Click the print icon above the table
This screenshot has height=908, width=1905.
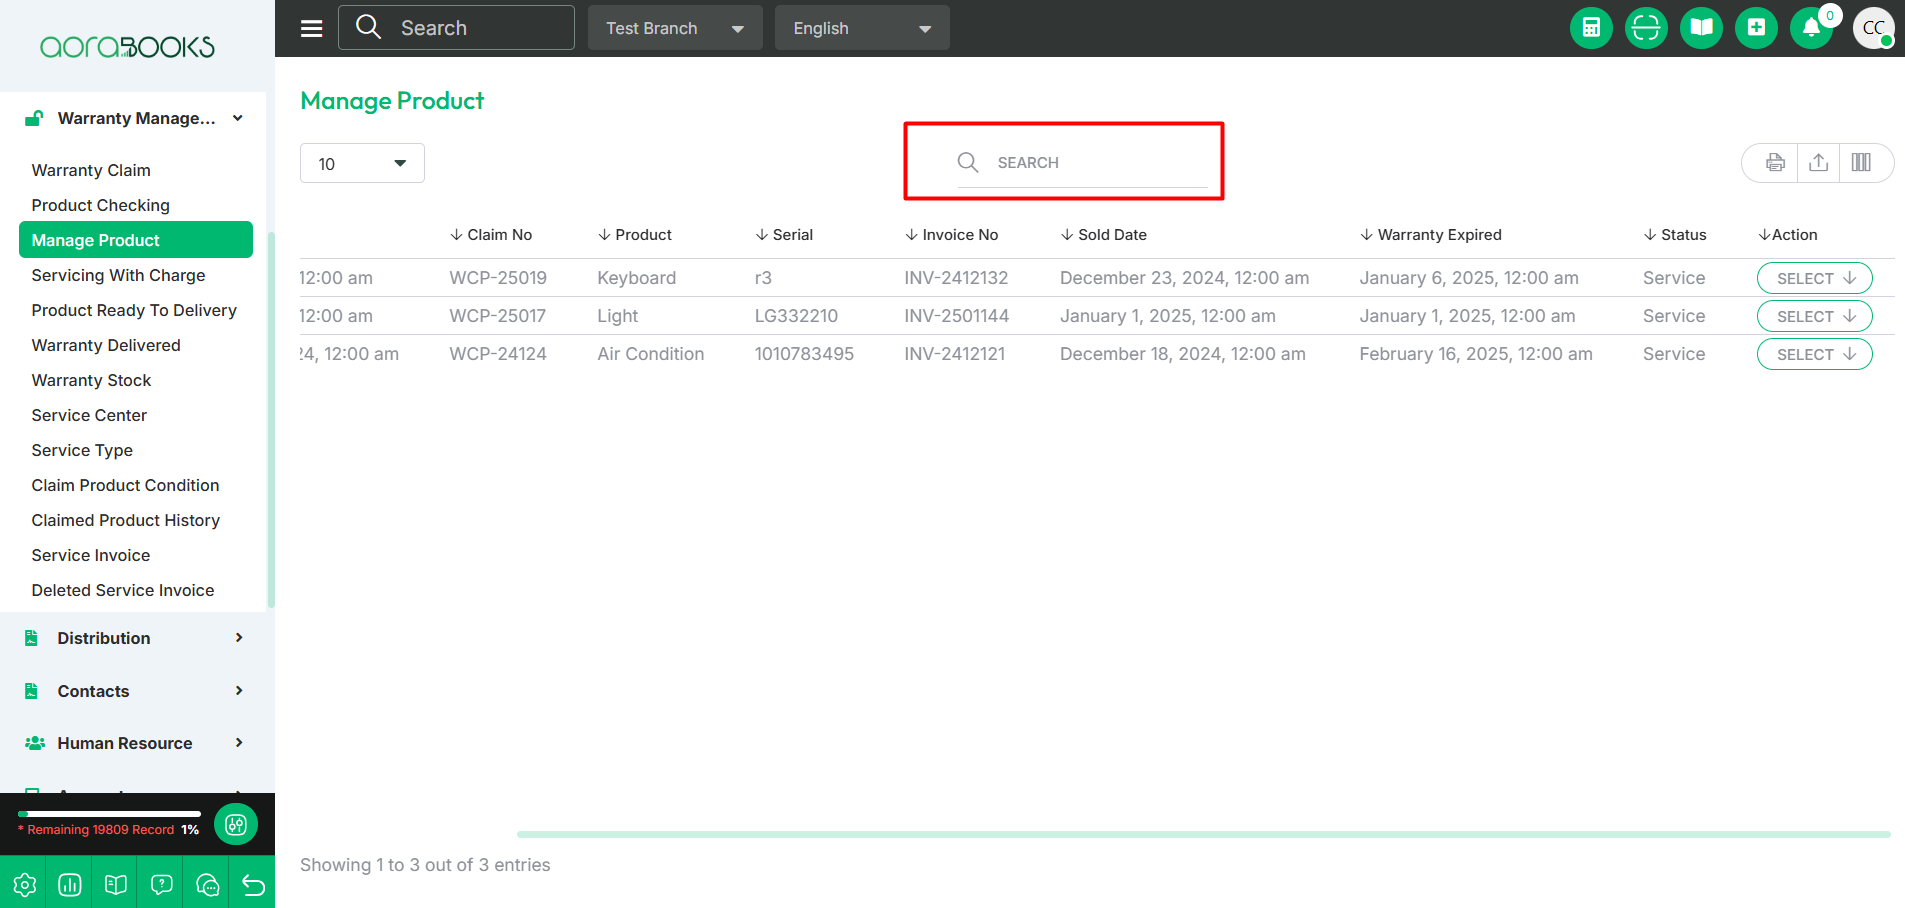click(x=1775, y=163)
